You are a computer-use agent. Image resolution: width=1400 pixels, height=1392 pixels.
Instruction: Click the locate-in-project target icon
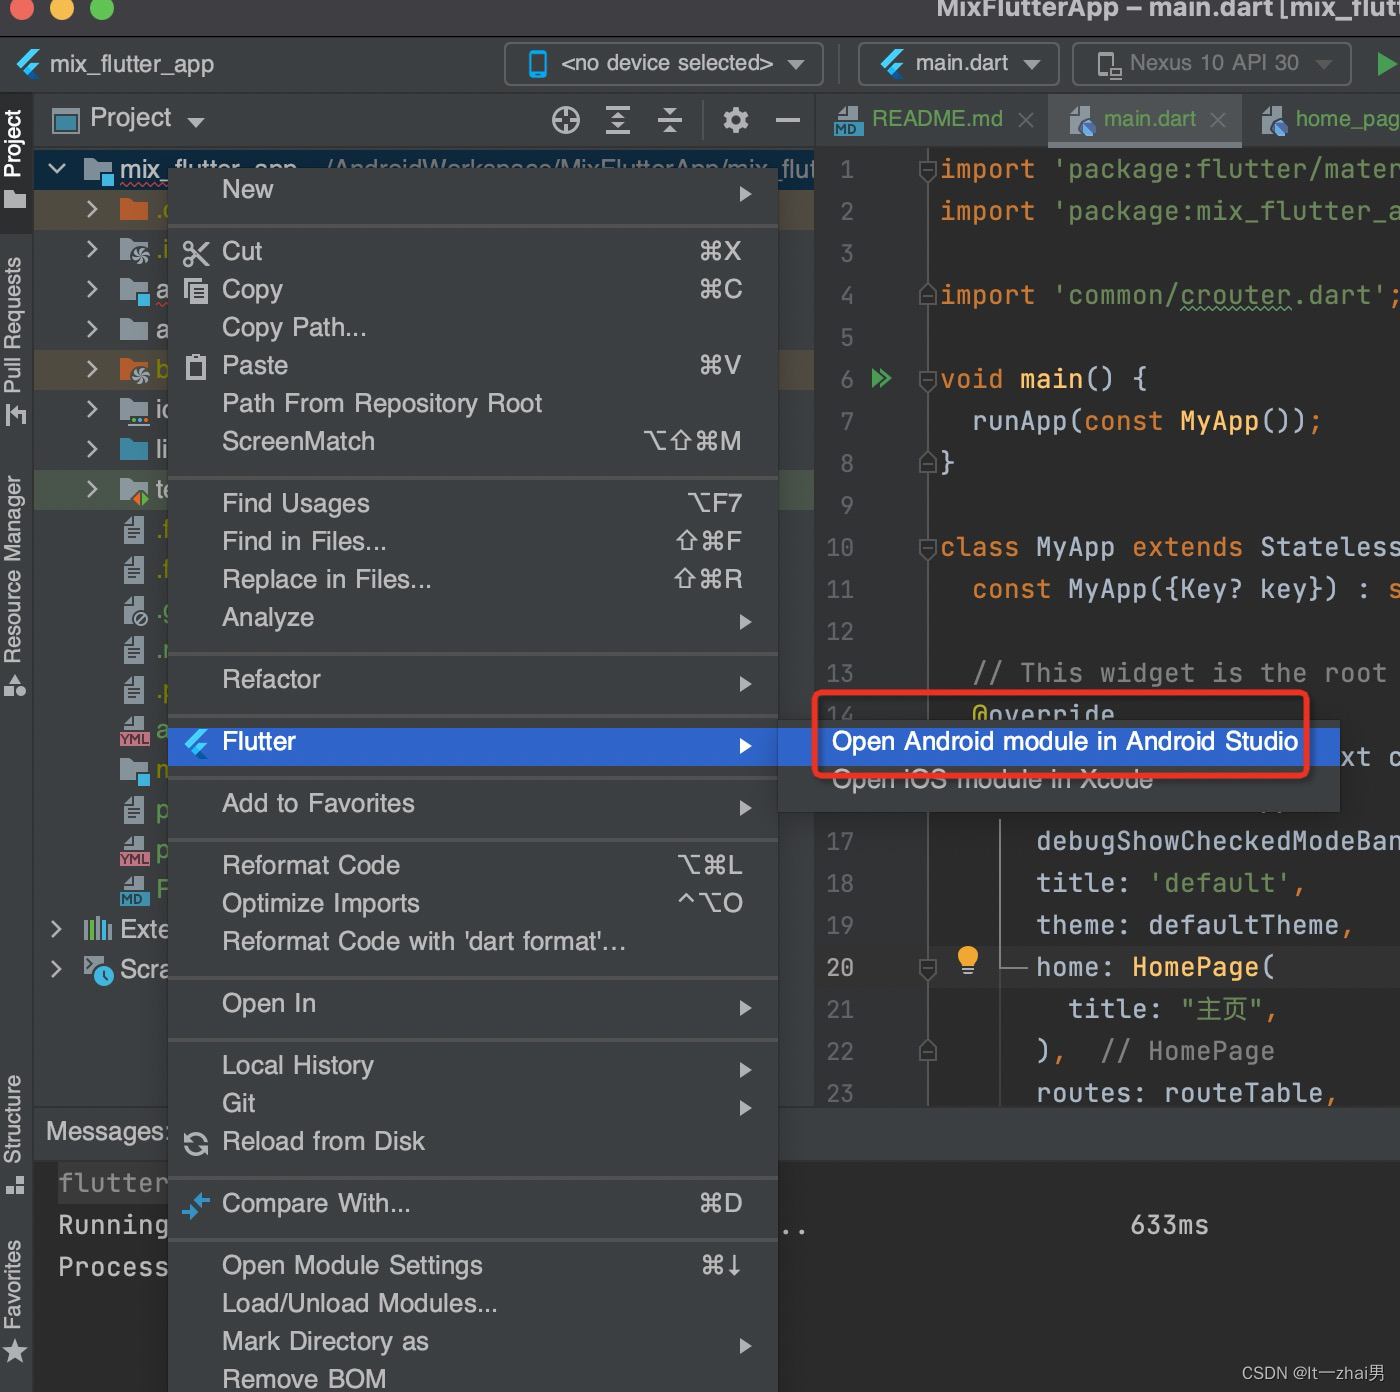tap(566, 120)
